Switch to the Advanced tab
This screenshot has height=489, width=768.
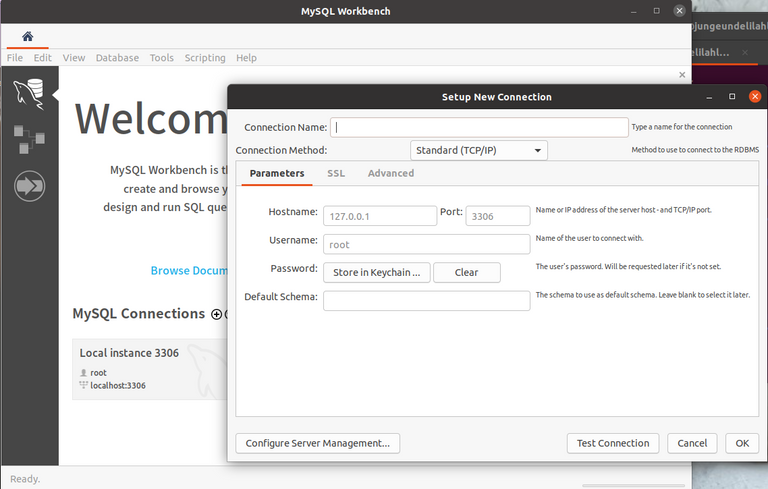pyautogui.click(x=391, y=173)
